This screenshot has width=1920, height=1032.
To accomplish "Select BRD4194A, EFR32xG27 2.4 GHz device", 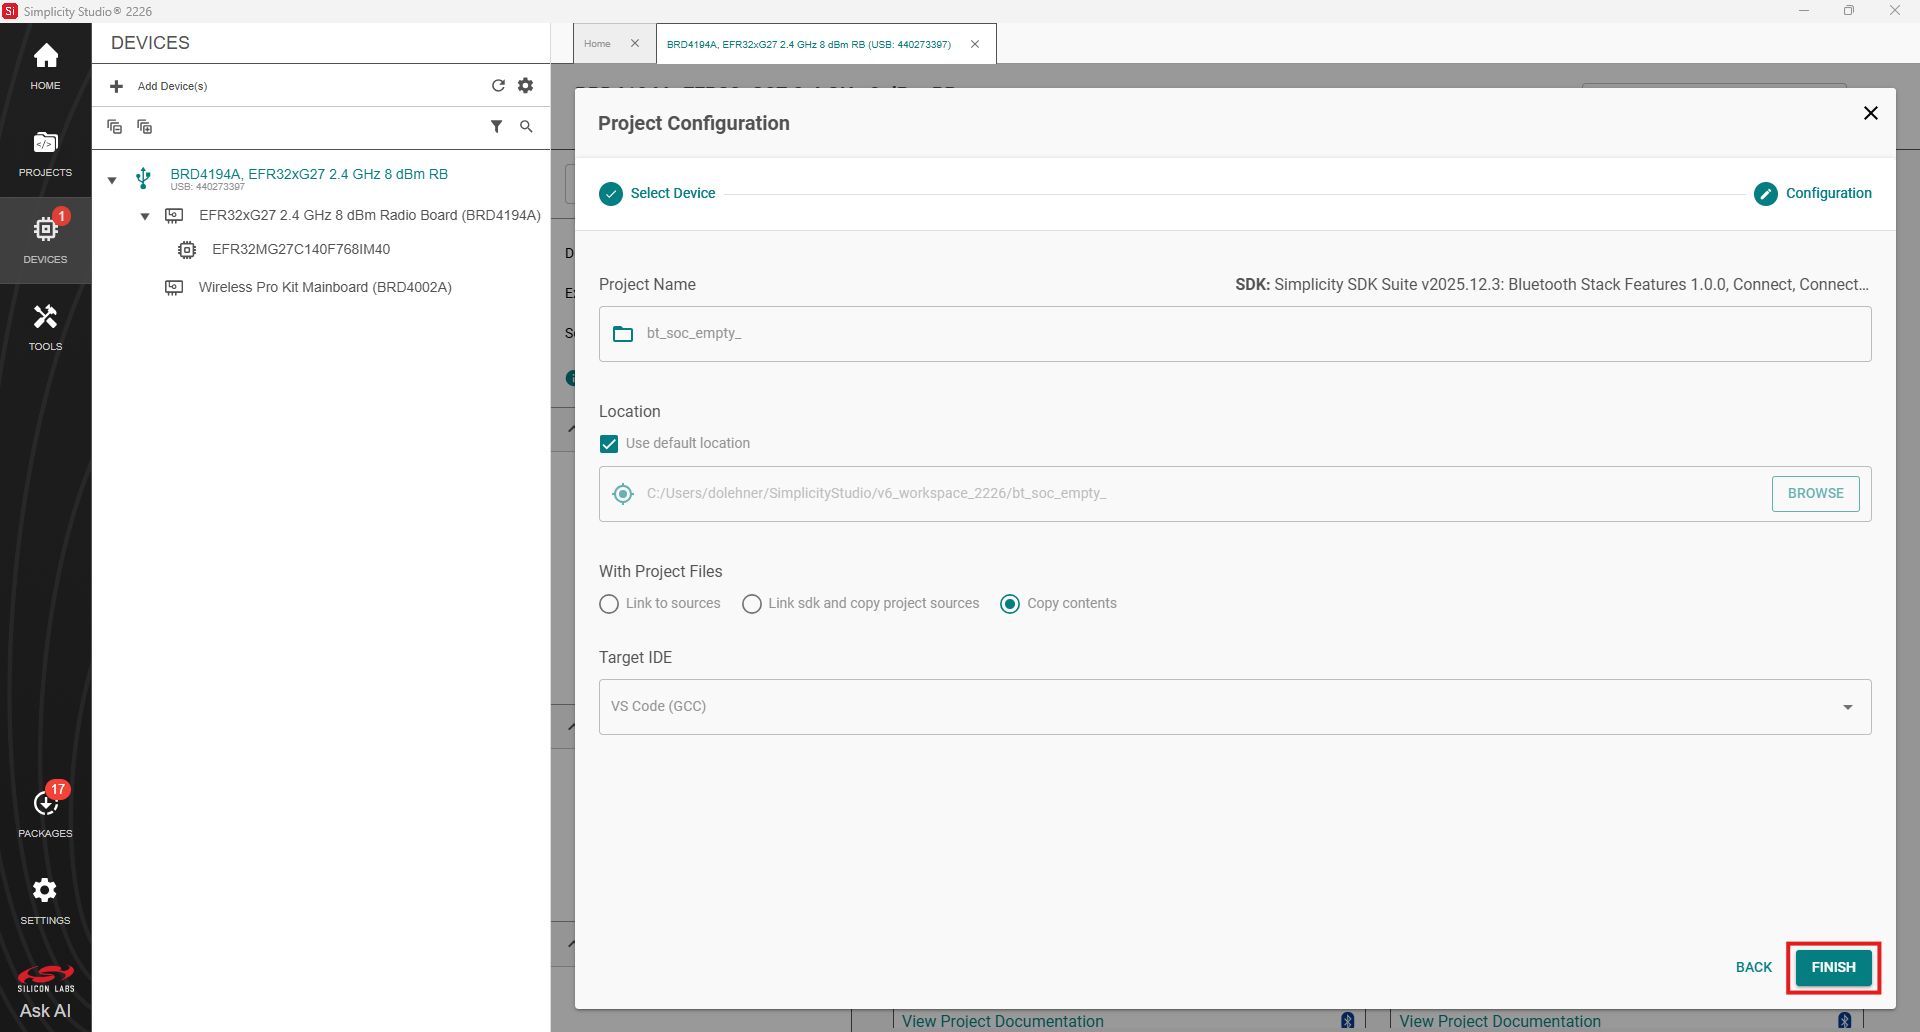I will (x=309, y=174).
